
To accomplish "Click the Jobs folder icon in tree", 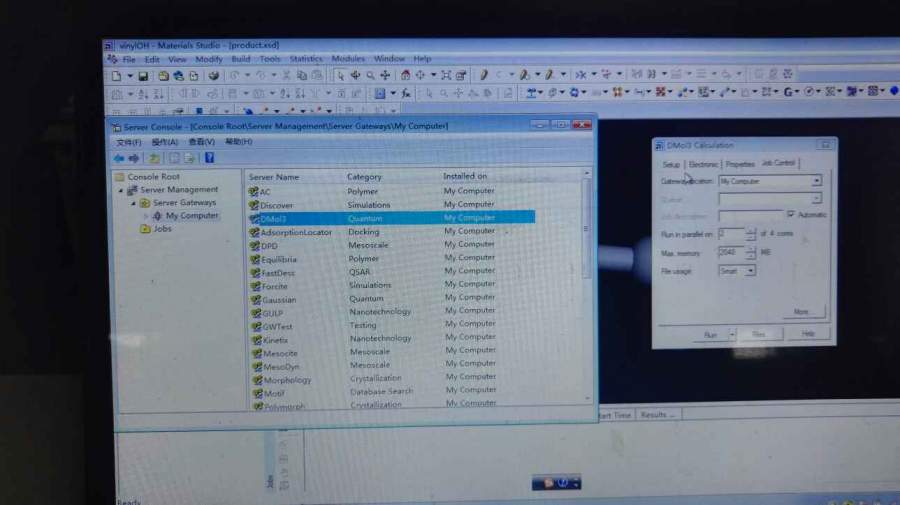I will 145,229.
